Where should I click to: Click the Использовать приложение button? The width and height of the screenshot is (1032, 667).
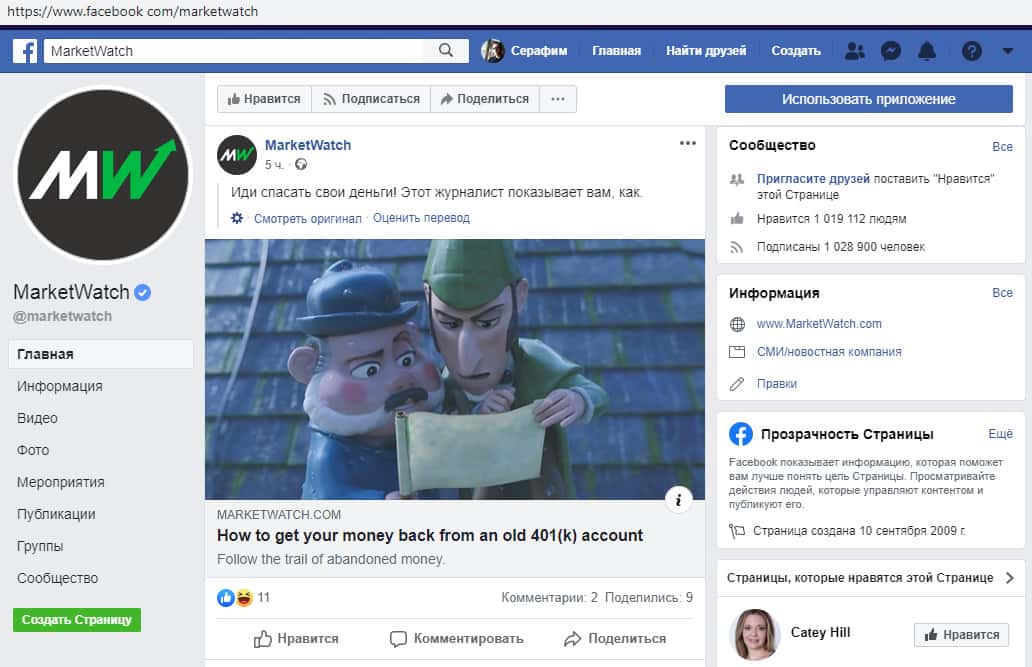869,99
